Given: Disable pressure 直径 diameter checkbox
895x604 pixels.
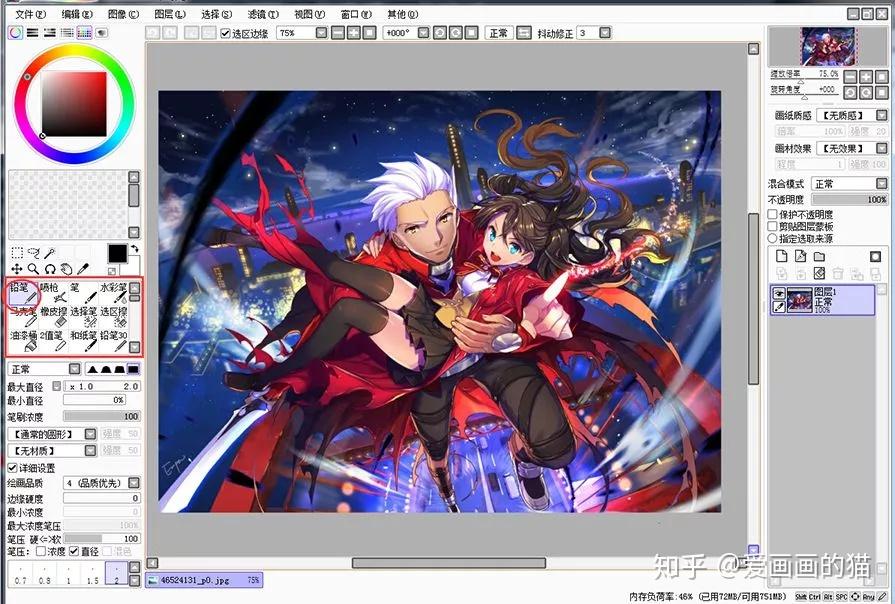Looking at the screenshot, I should 74,551.
